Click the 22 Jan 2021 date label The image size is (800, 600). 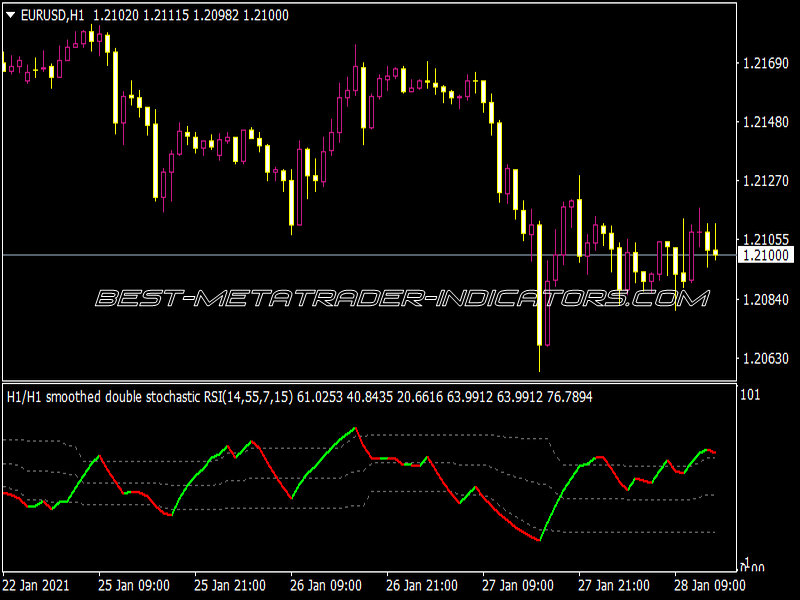click(x=36, y=585)
